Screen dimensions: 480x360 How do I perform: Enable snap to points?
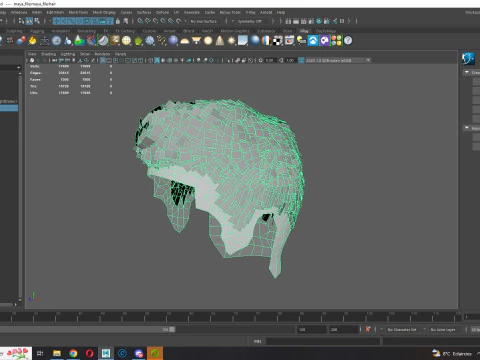(x=155, y=21)
